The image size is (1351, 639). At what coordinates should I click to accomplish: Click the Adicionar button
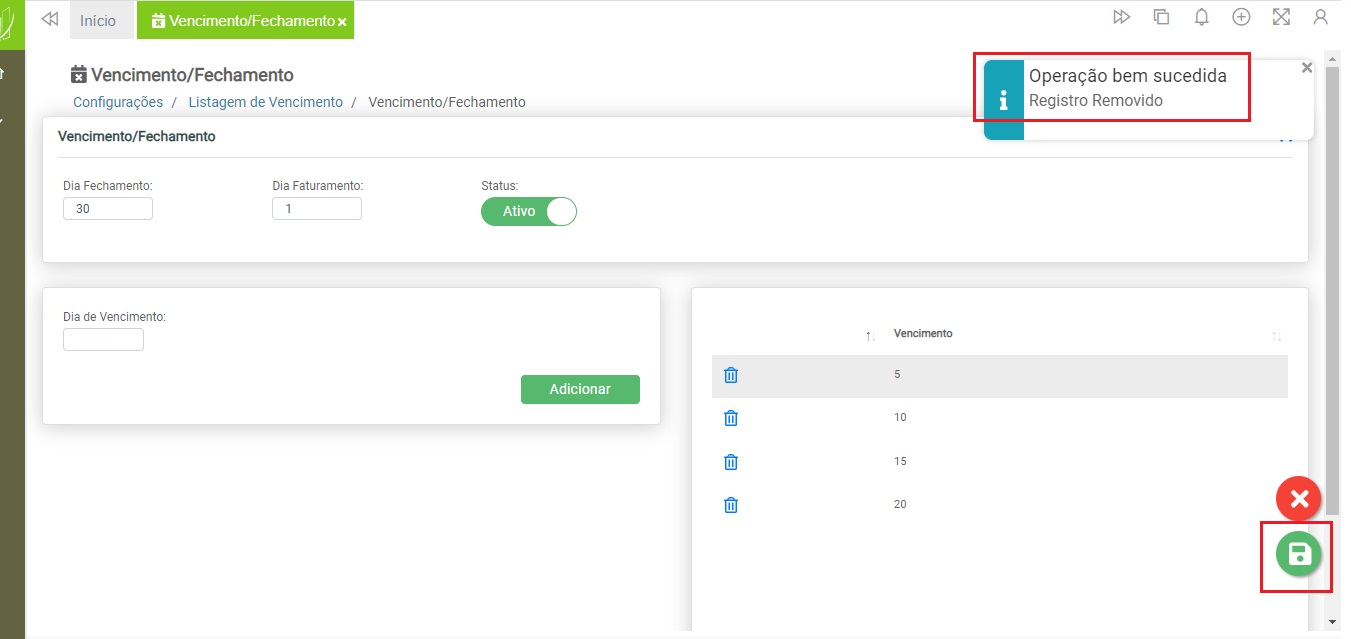coord(580,389)
